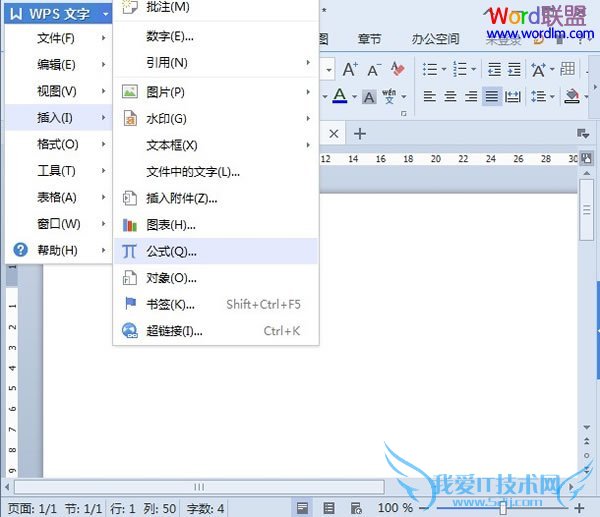The image size is (600, 517).
Task: Zoom in with the plus button
Action: pyautogui.click(x=579, y=508)
